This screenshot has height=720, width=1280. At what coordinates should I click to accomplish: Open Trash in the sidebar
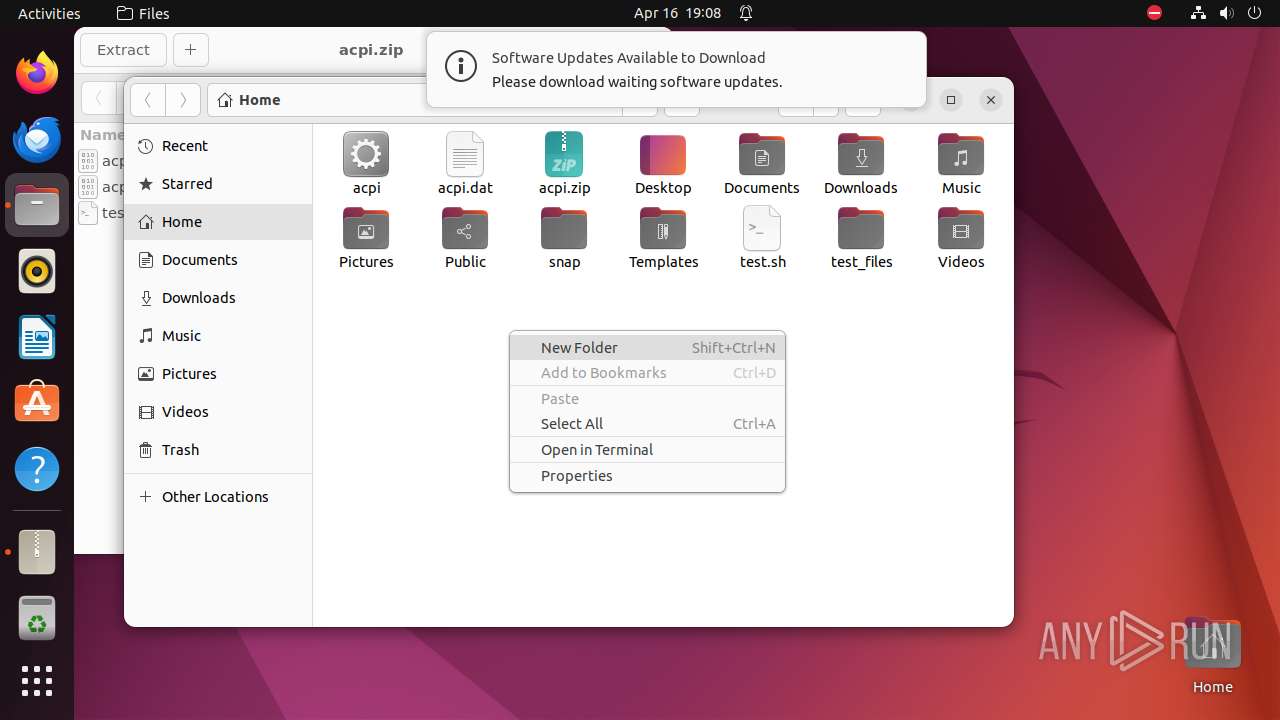(218, 450)
